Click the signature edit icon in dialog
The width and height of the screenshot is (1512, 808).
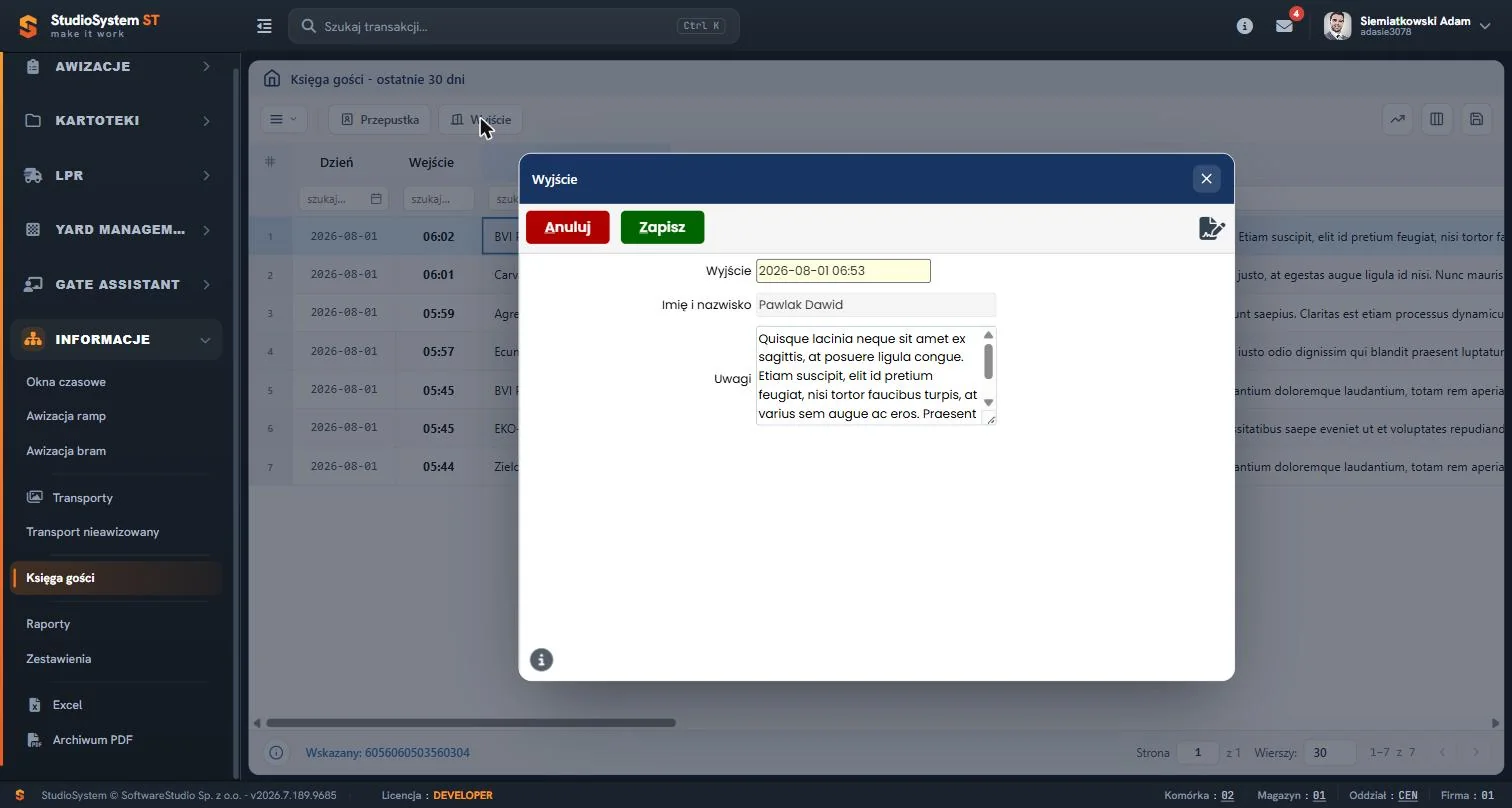point(1211,228)
